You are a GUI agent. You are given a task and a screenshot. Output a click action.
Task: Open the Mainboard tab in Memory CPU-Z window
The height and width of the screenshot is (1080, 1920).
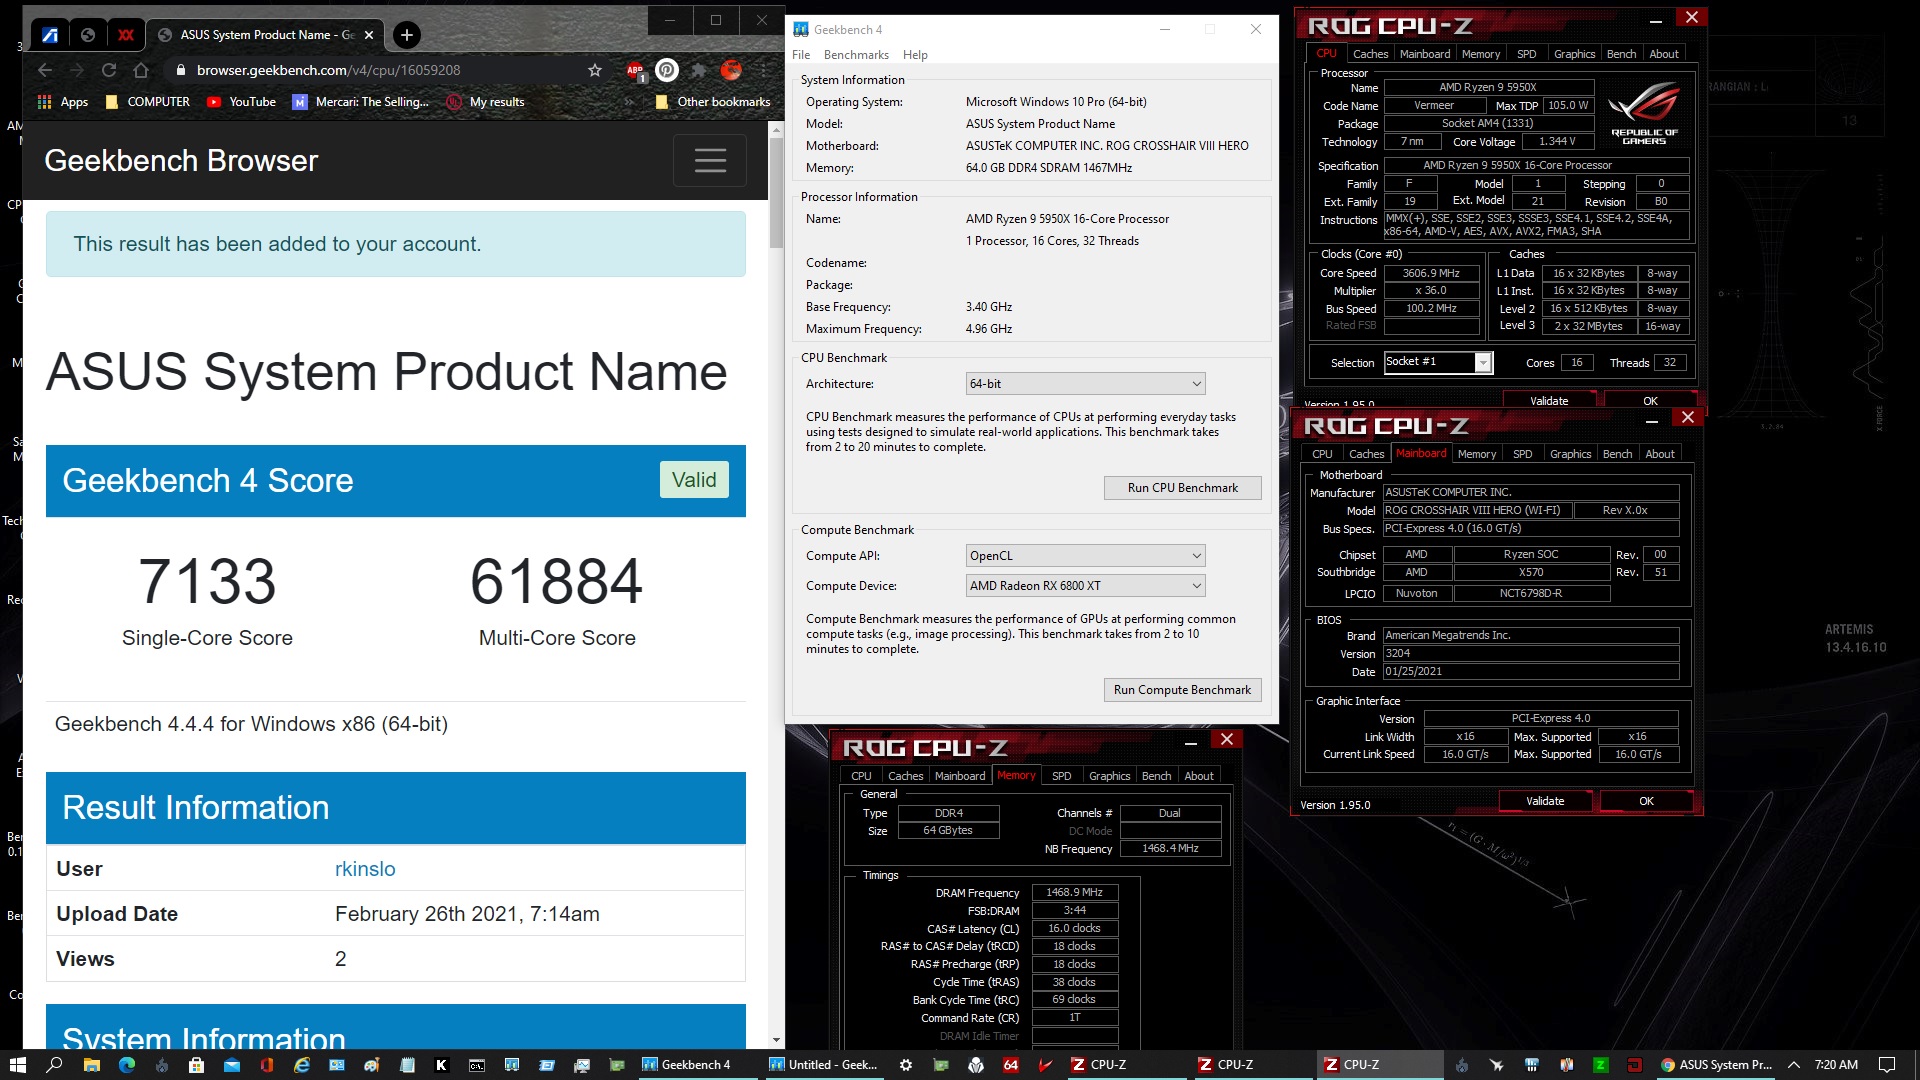[960, 776]
